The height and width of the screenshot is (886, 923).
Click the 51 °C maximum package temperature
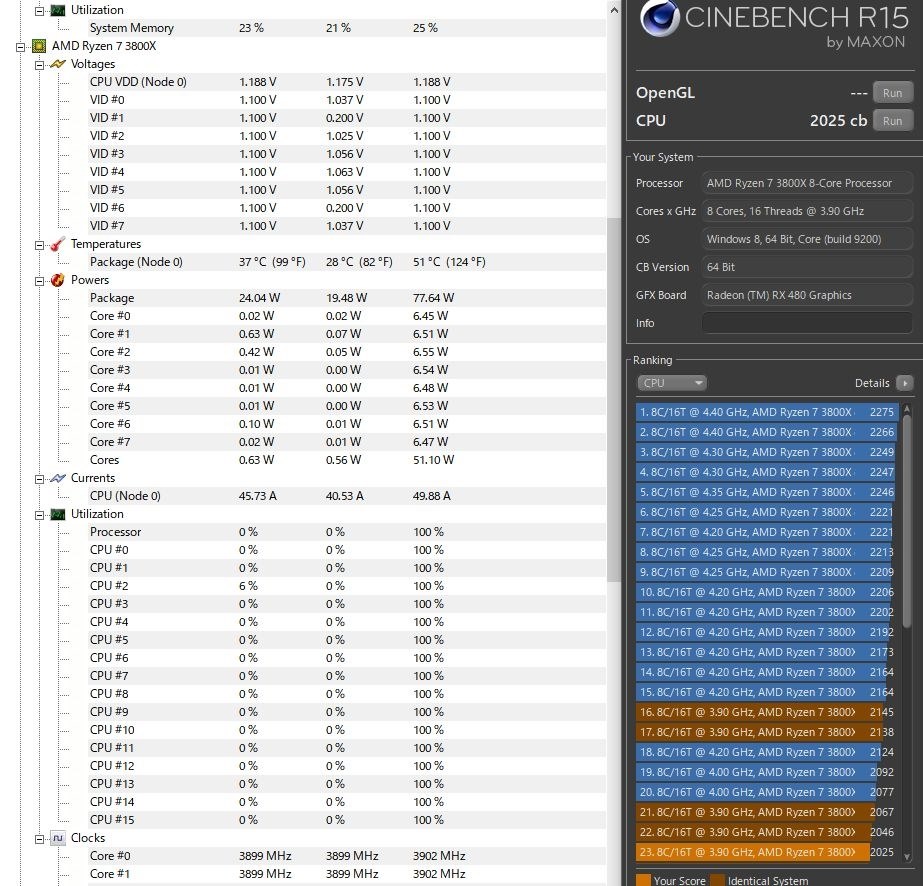pyautogui.click(x=449, y=262)
